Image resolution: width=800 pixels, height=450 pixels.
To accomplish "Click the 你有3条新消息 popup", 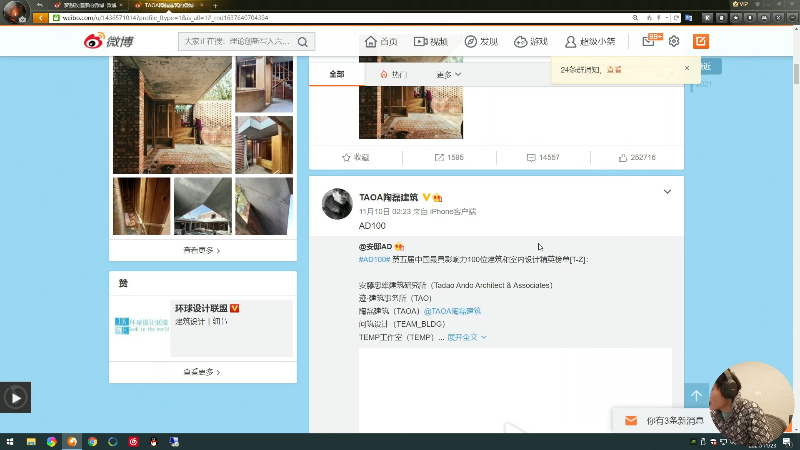I will [663, 420].
